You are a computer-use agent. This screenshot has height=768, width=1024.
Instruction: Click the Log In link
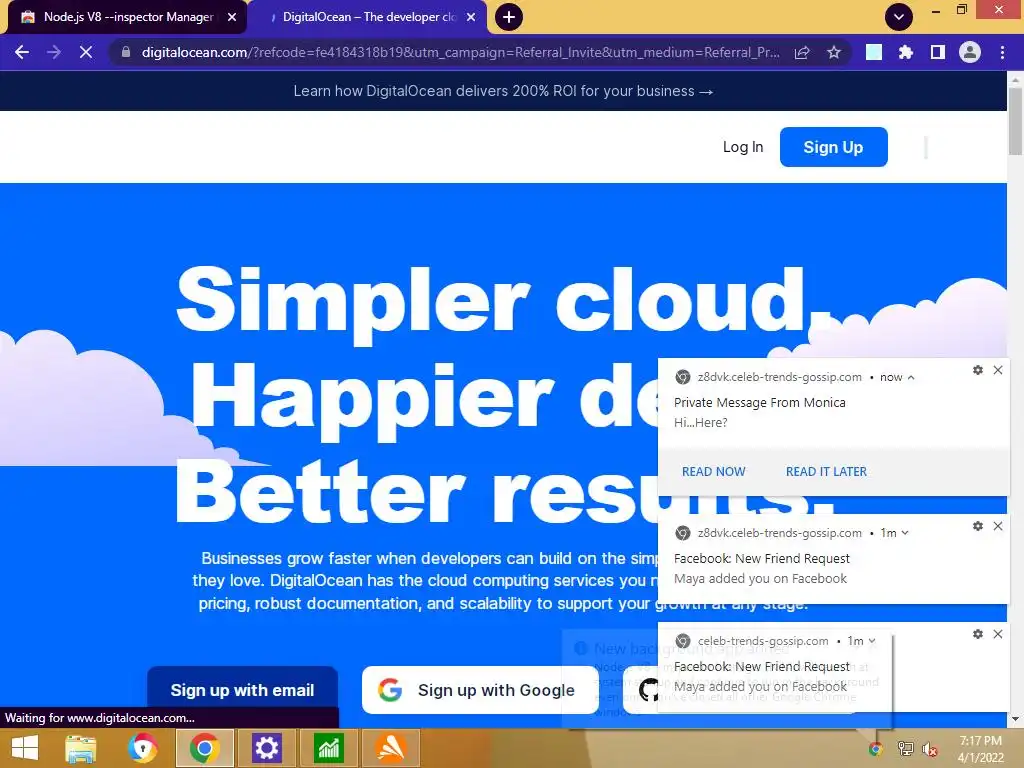pyautogui.click(x=743, y=147)
